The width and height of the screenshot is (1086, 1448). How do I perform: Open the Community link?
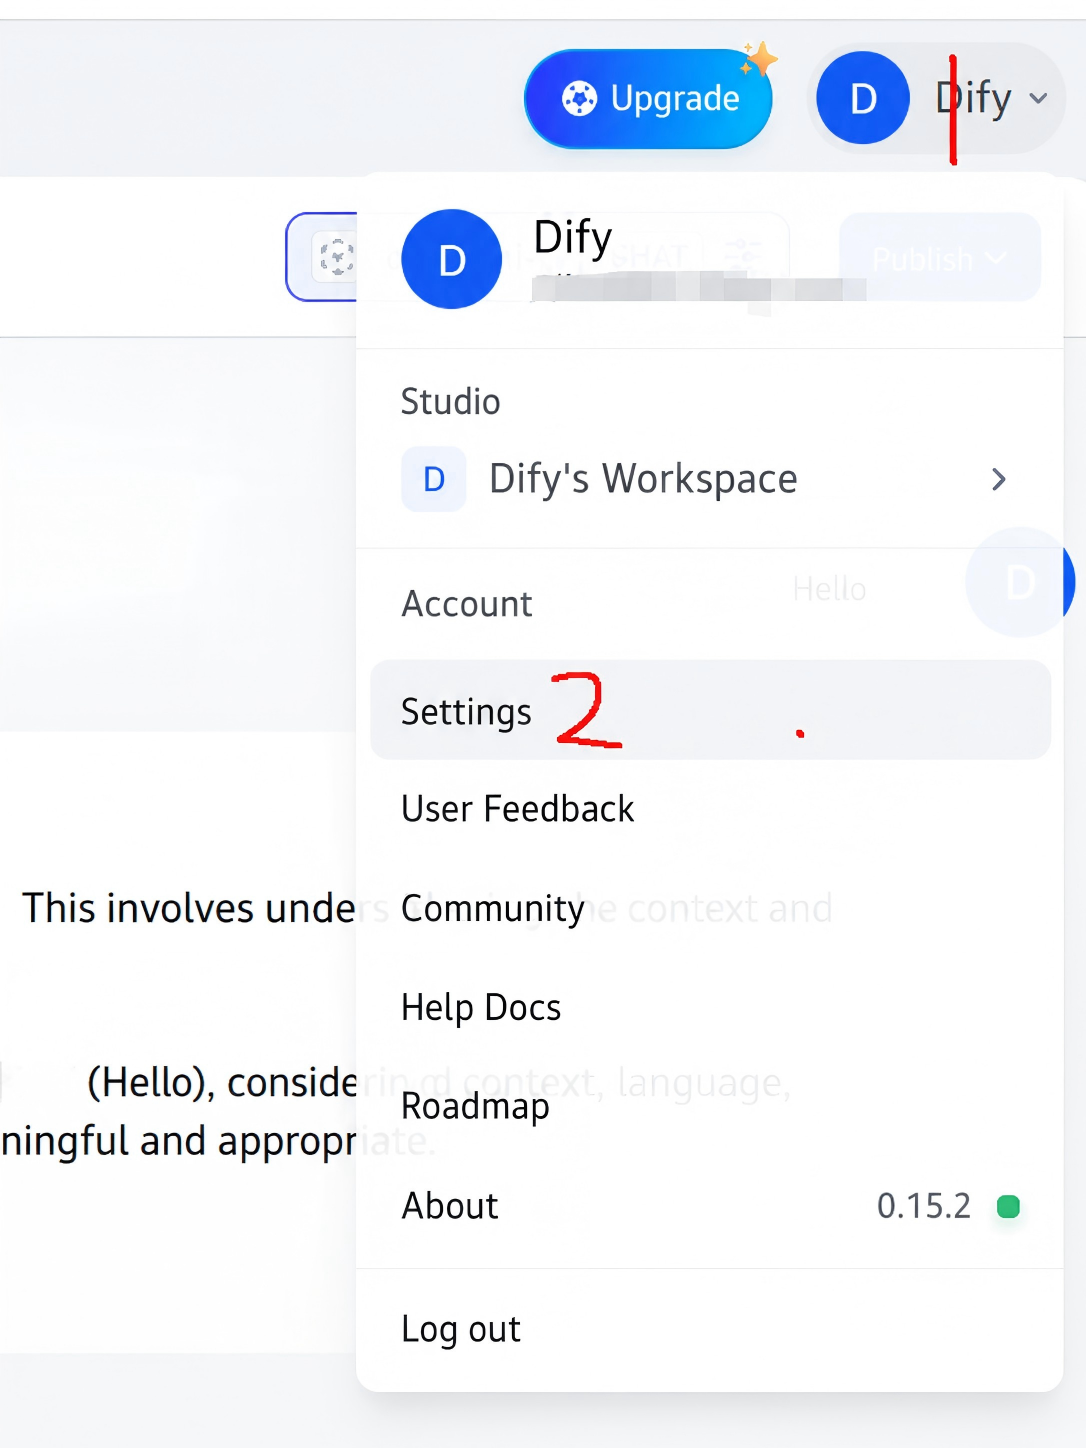pos(710,908)
